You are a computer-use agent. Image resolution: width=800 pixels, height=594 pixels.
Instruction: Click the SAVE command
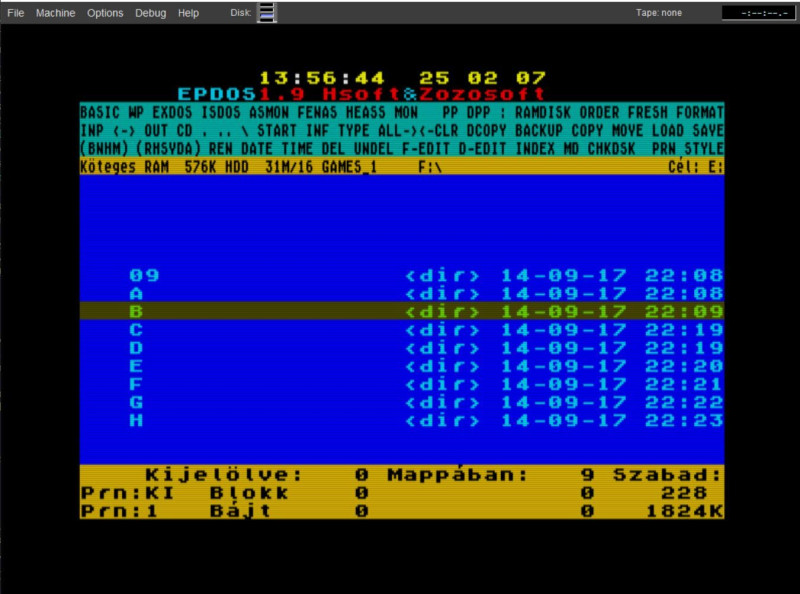[x=708, y=131]
